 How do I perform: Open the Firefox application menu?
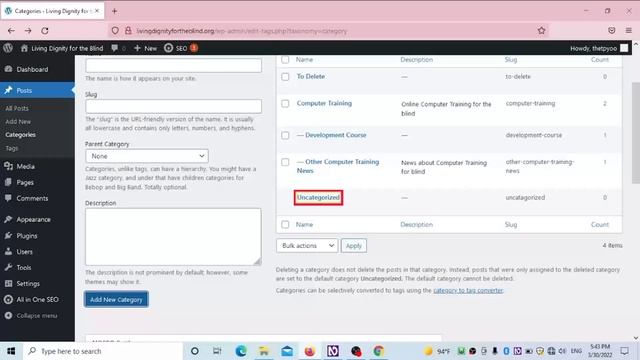coord(629,31)
